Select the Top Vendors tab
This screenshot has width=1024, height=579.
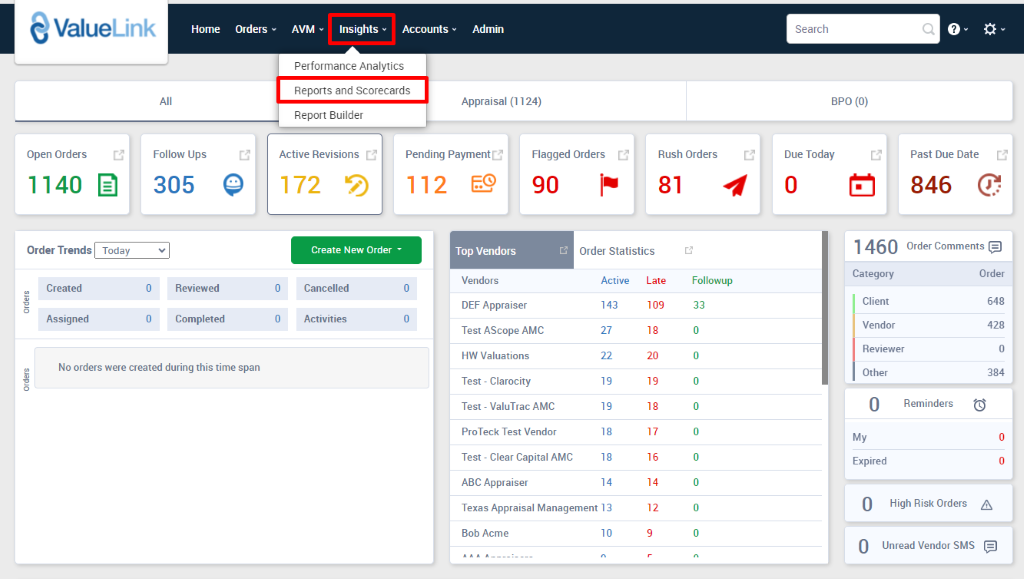(511, 251)
